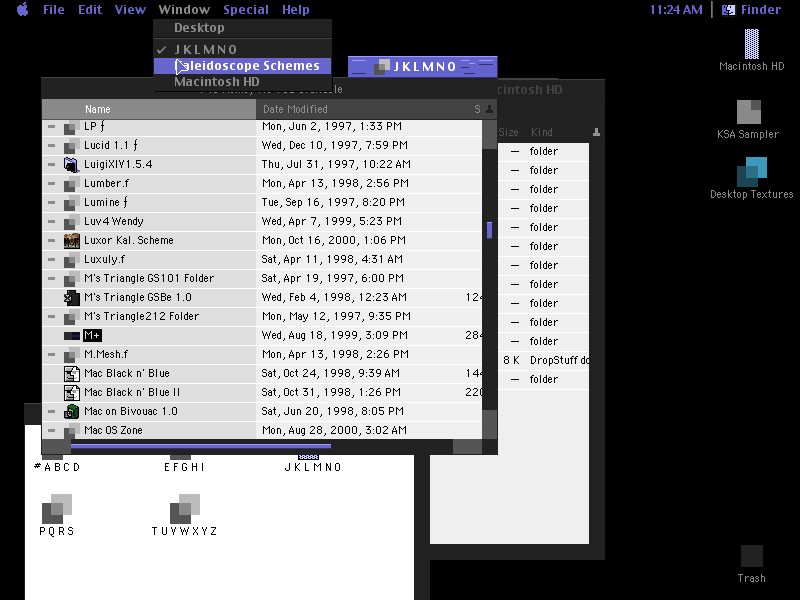Select the LuigiXIV1.5.4 file icon
The height and width of the screenshot is (600, 800).
pos(71,165)
